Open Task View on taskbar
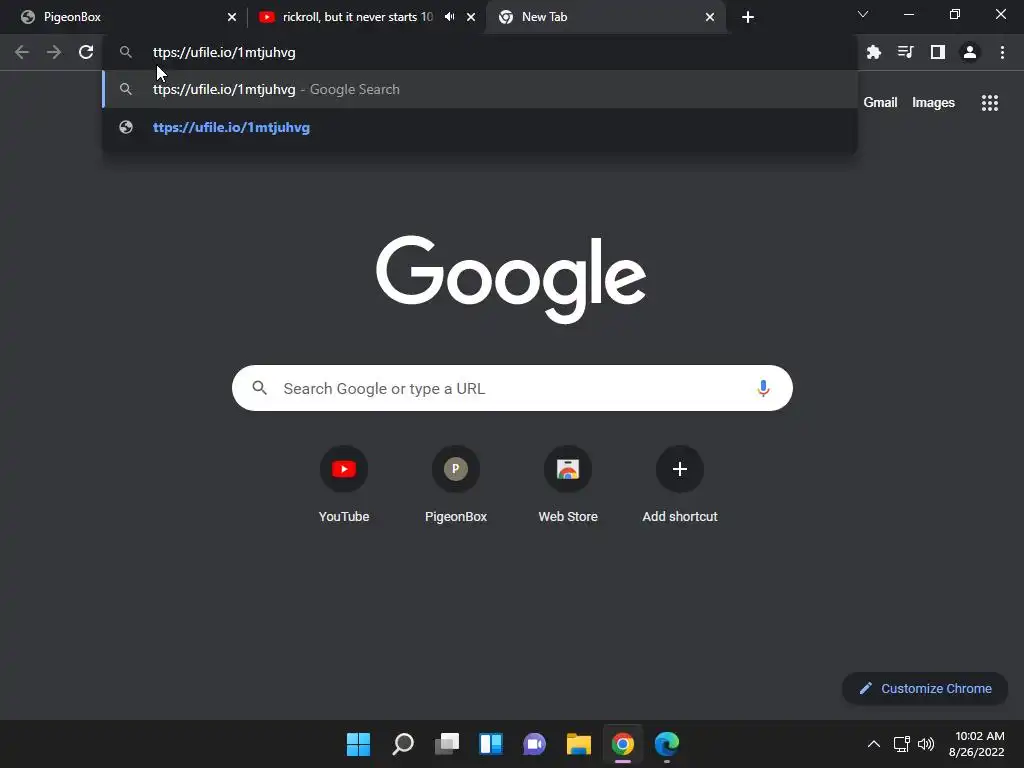1024x768 pixels. pos(447,744)
